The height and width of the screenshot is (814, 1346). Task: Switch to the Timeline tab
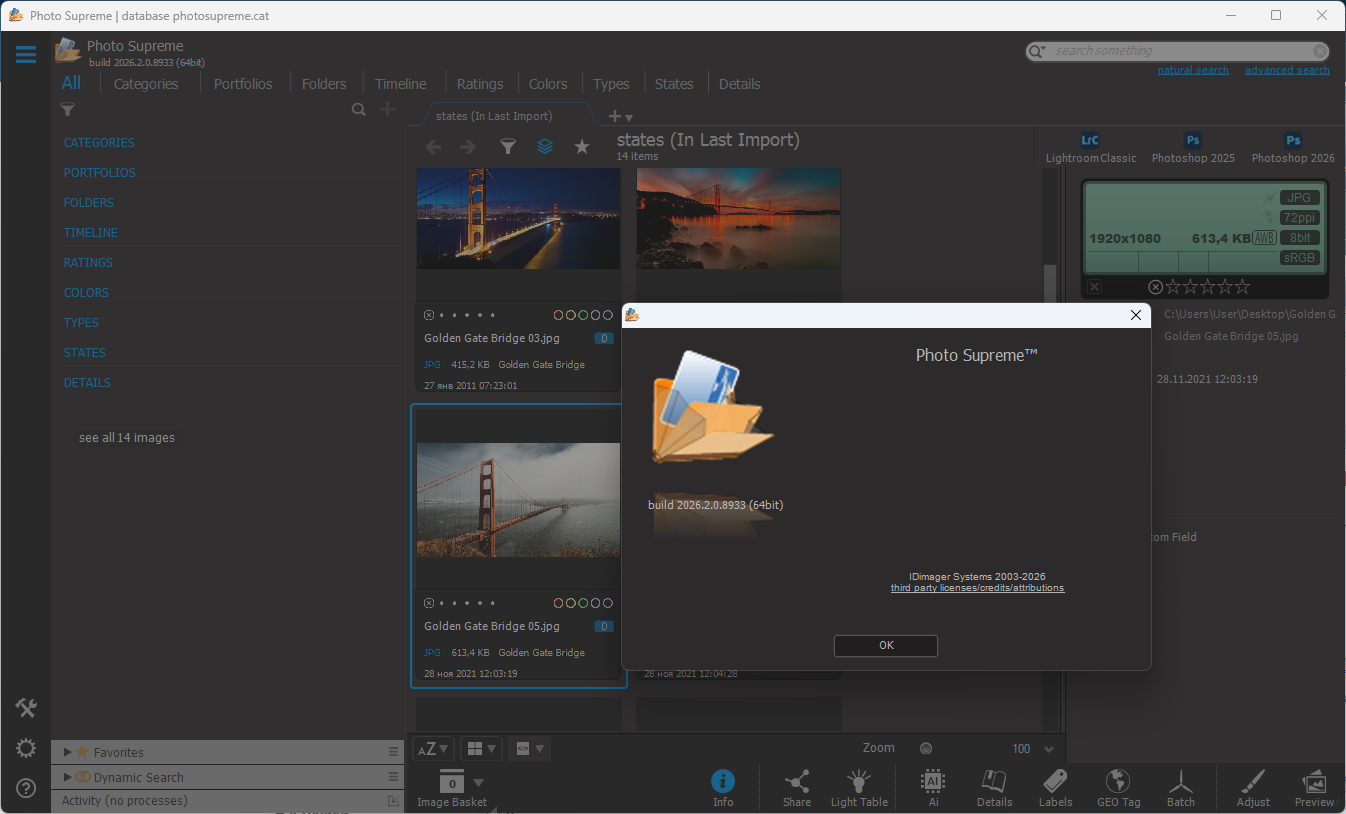coord(400,84)
